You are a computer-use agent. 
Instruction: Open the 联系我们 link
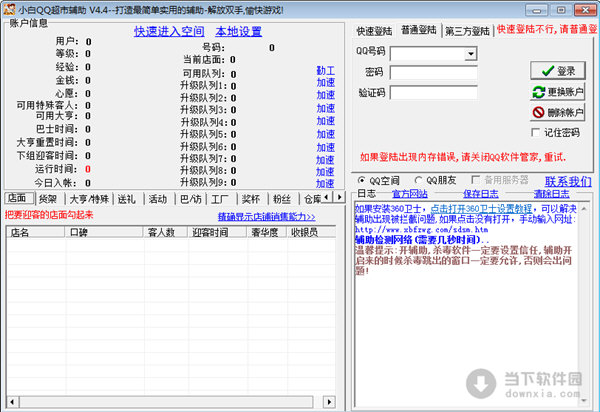(568, 181)
